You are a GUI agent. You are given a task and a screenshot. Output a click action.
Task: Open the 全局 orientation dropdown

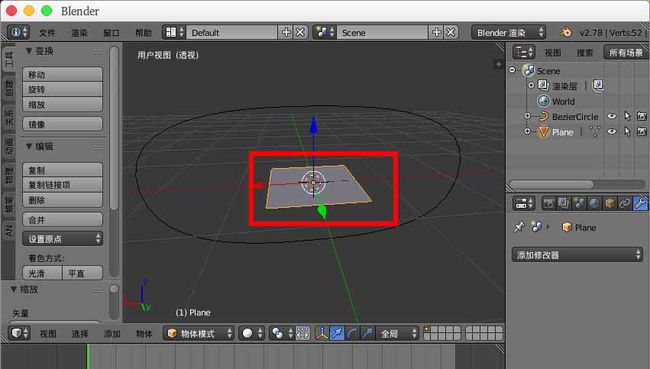(x=398, y=333)
